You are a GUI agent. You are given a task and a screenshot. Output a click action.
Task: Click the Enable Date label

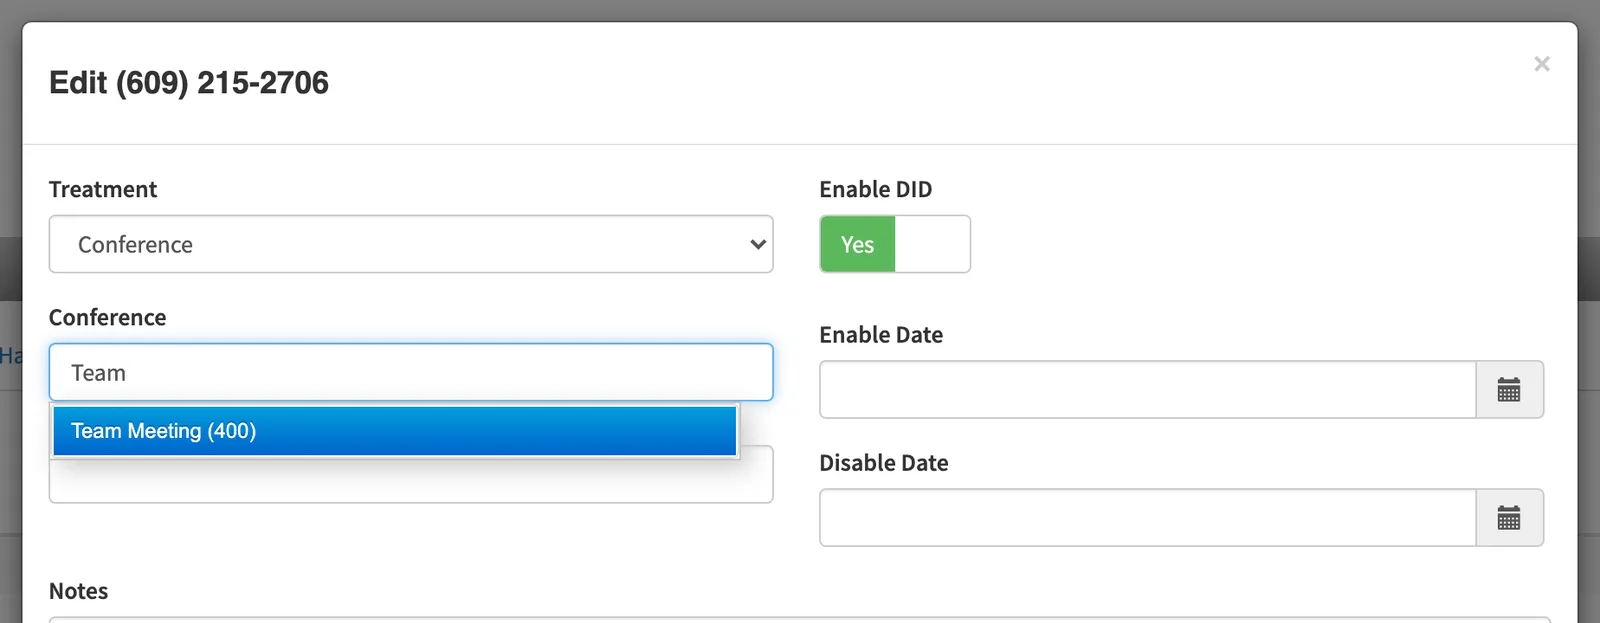[x=881, y=335]
